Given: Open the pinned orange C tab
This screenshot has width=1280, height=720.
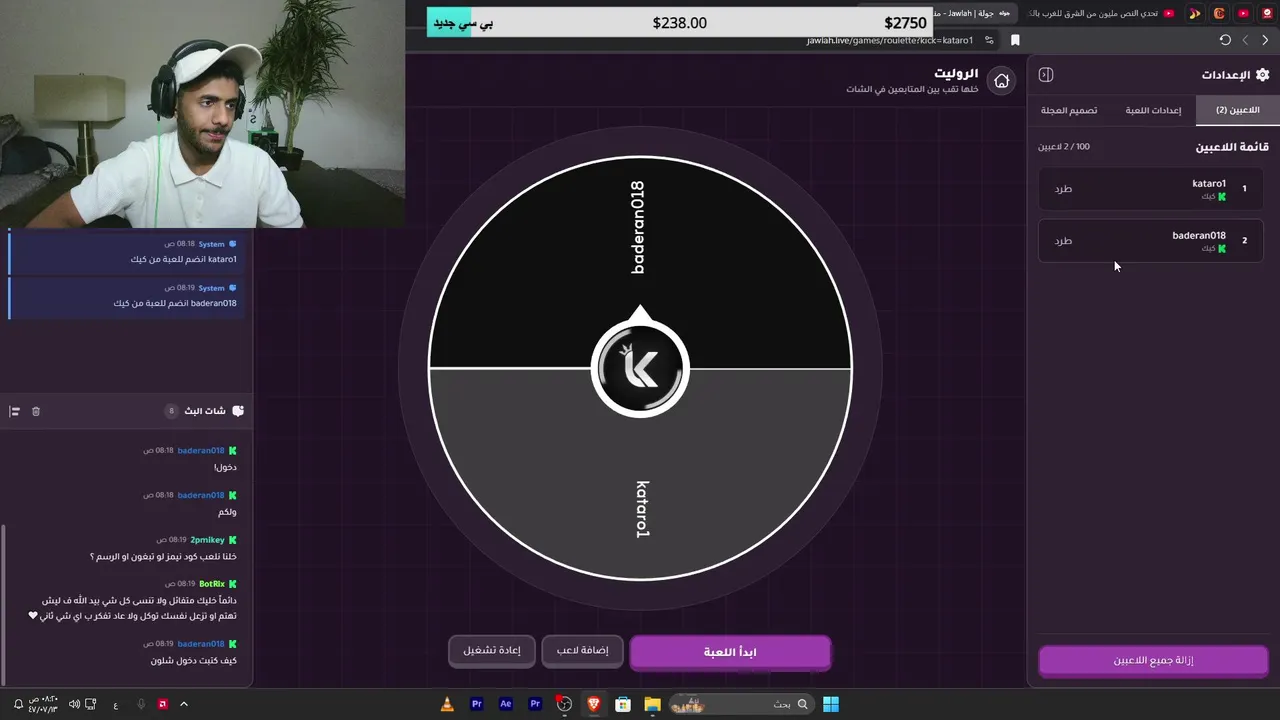Looking at the screenshot, I should click(1219, 13).
